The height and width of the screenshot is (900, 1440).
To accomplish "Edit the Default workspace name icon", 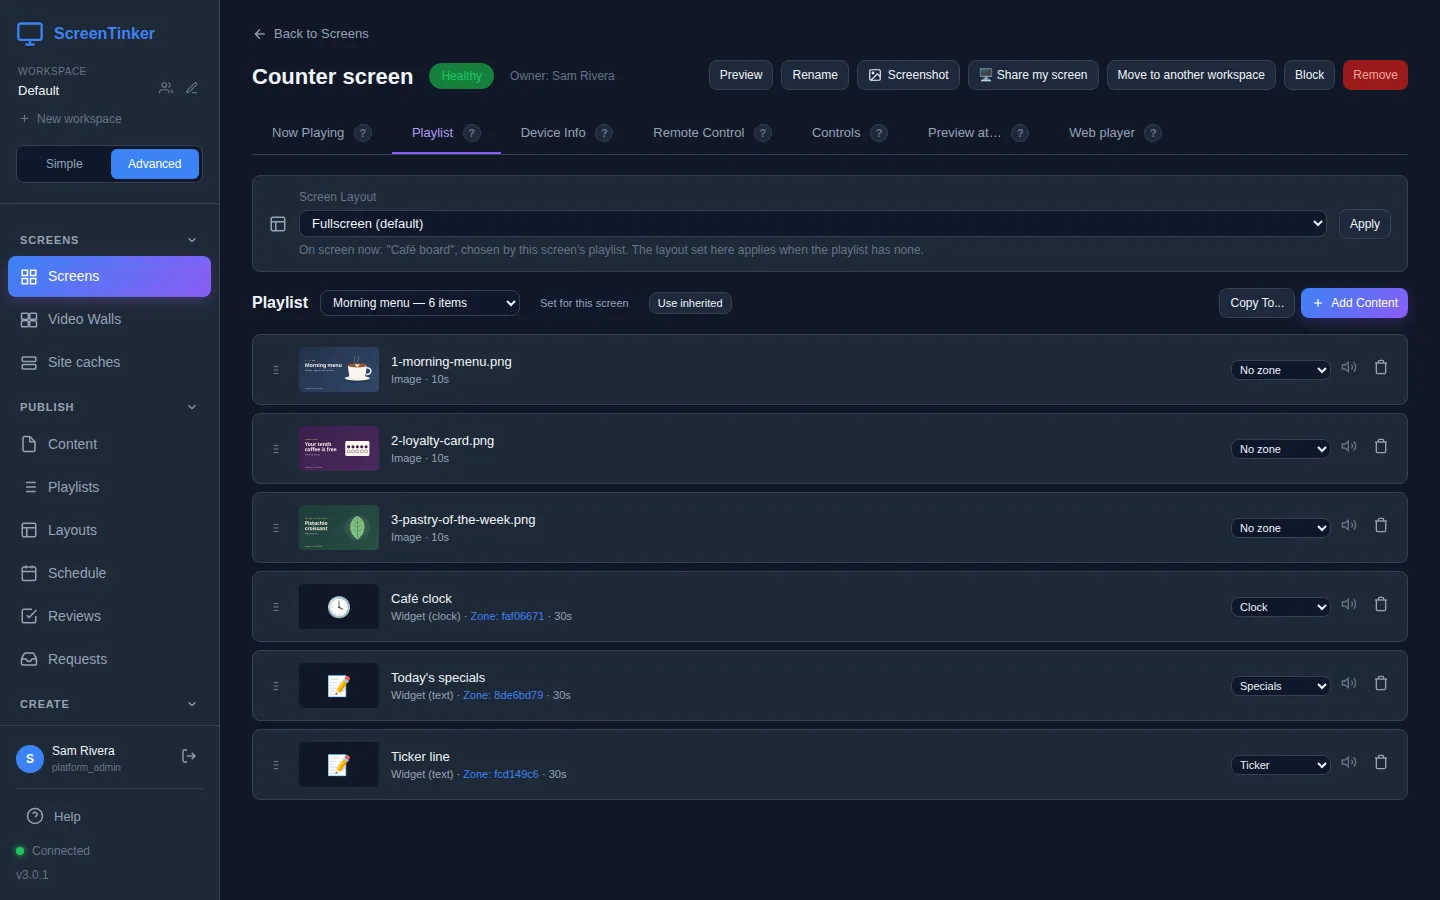I will [192, 89].
